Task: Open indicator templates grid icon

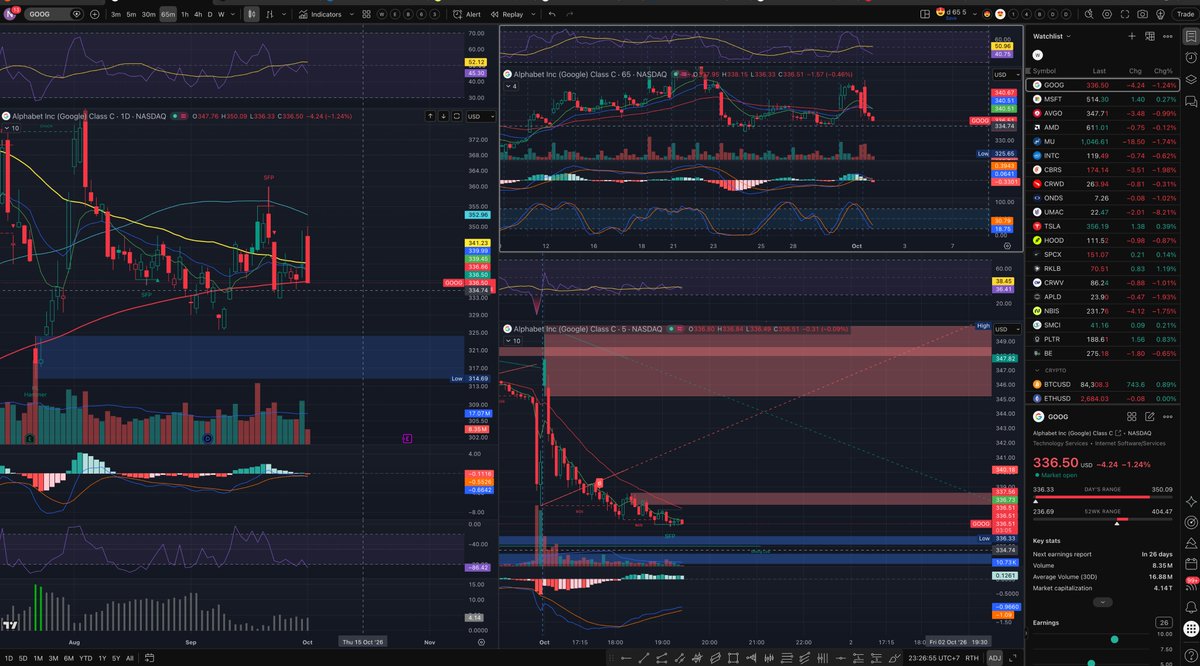Action: [366, 15]
